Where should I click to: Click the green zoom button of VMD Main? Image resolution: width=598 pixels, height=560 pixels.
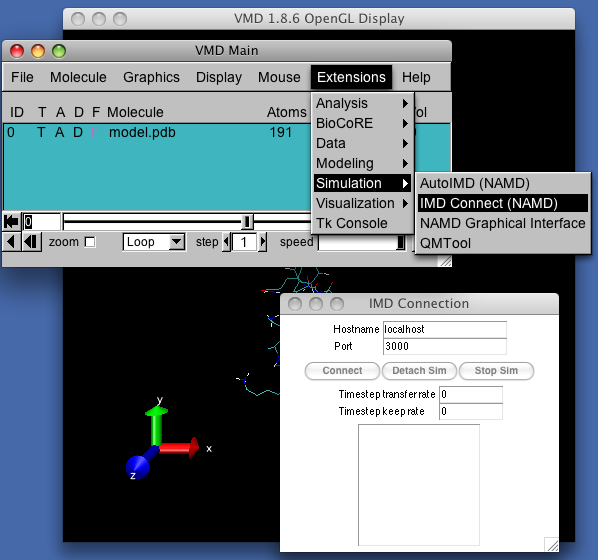click(x=59, y=51)
